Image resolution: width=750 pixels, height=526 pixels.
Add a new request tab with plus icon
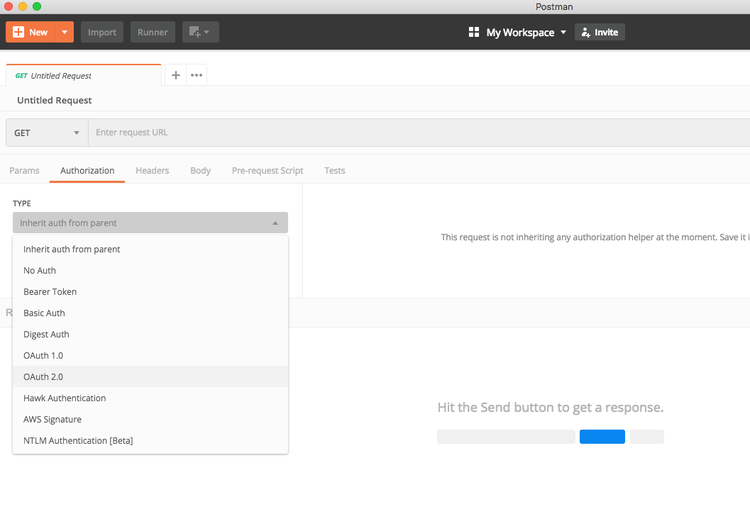coord(176,75)
